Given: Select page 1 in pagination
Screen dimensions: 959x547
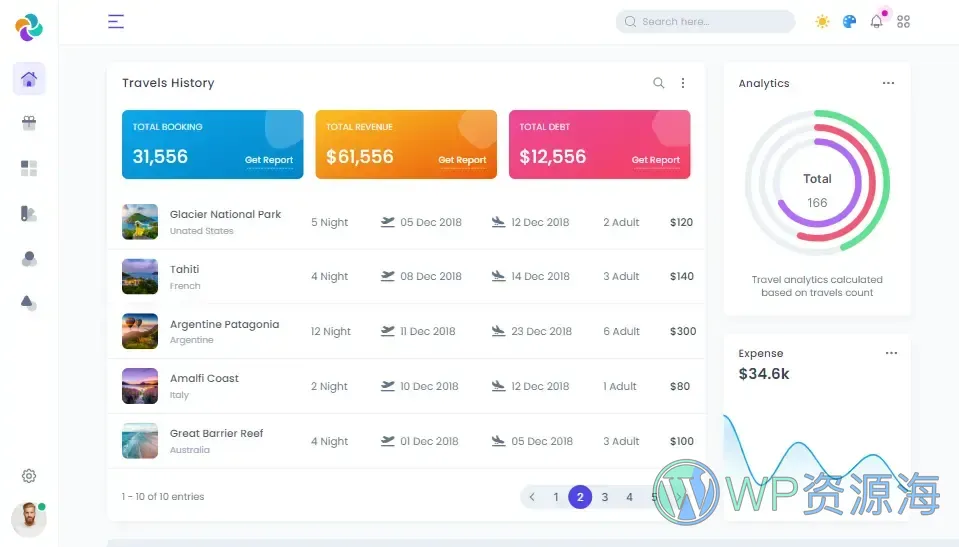Looking at the screenshot, I should click(x=556, y=497).
